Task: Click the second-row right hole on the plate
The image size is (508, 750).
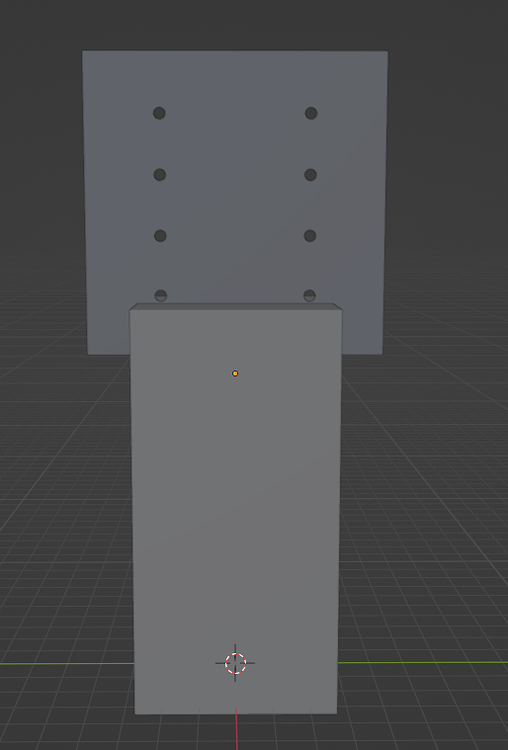Action: 310,175
